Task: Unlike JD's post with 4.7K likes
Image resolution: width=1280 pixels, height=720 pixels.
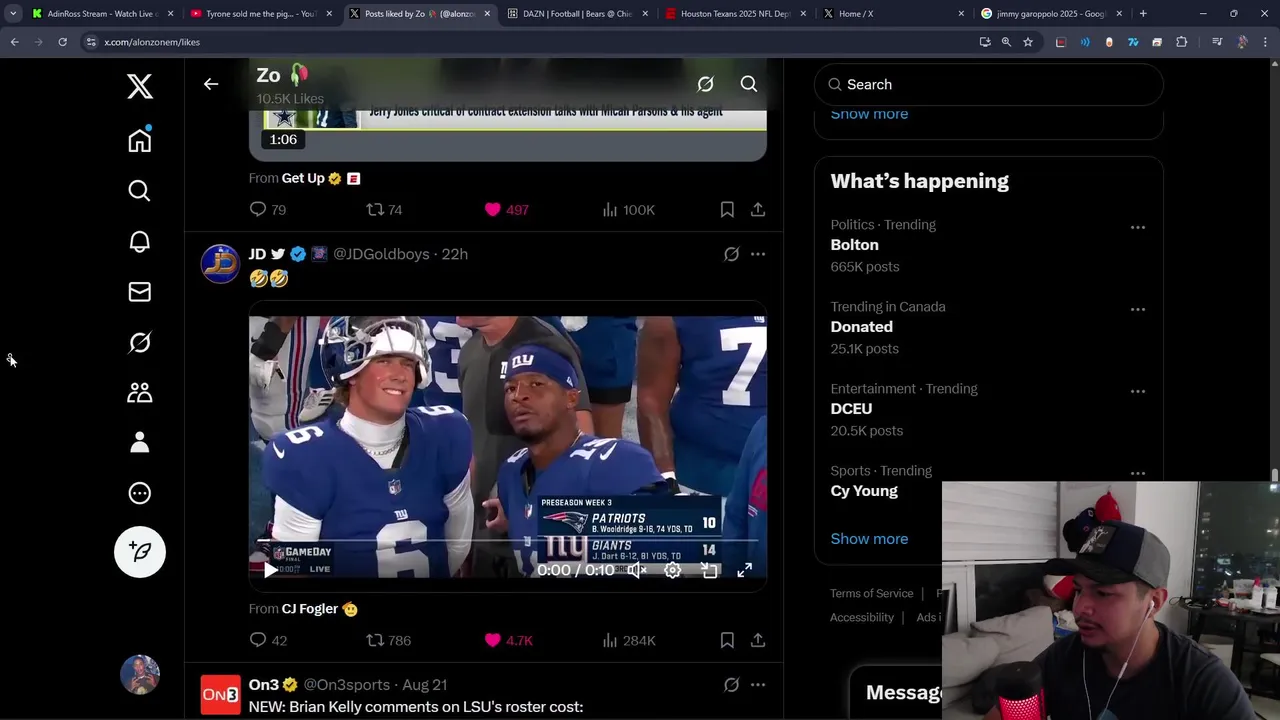Action: click(x=508, y=640)
